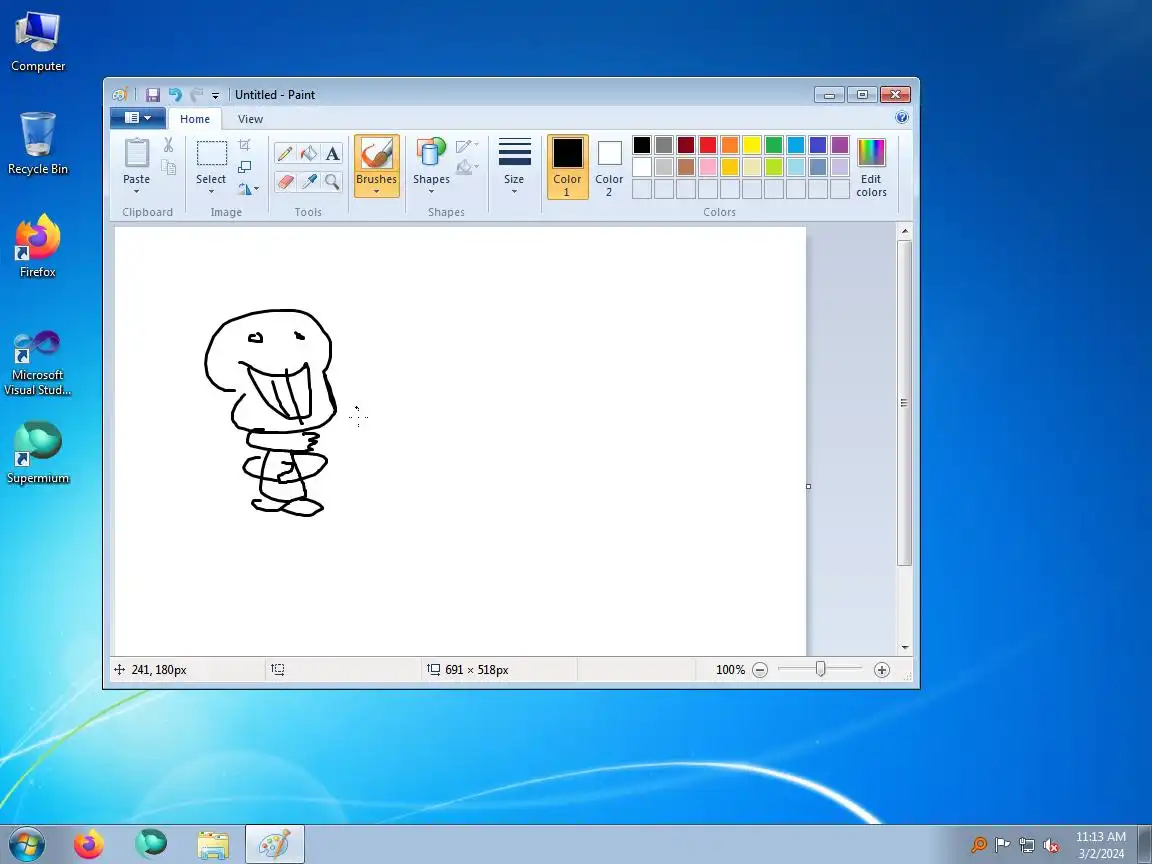Open Recycle Bin on desktop
Screen dimensions: 1152x864
pos(37,143)
